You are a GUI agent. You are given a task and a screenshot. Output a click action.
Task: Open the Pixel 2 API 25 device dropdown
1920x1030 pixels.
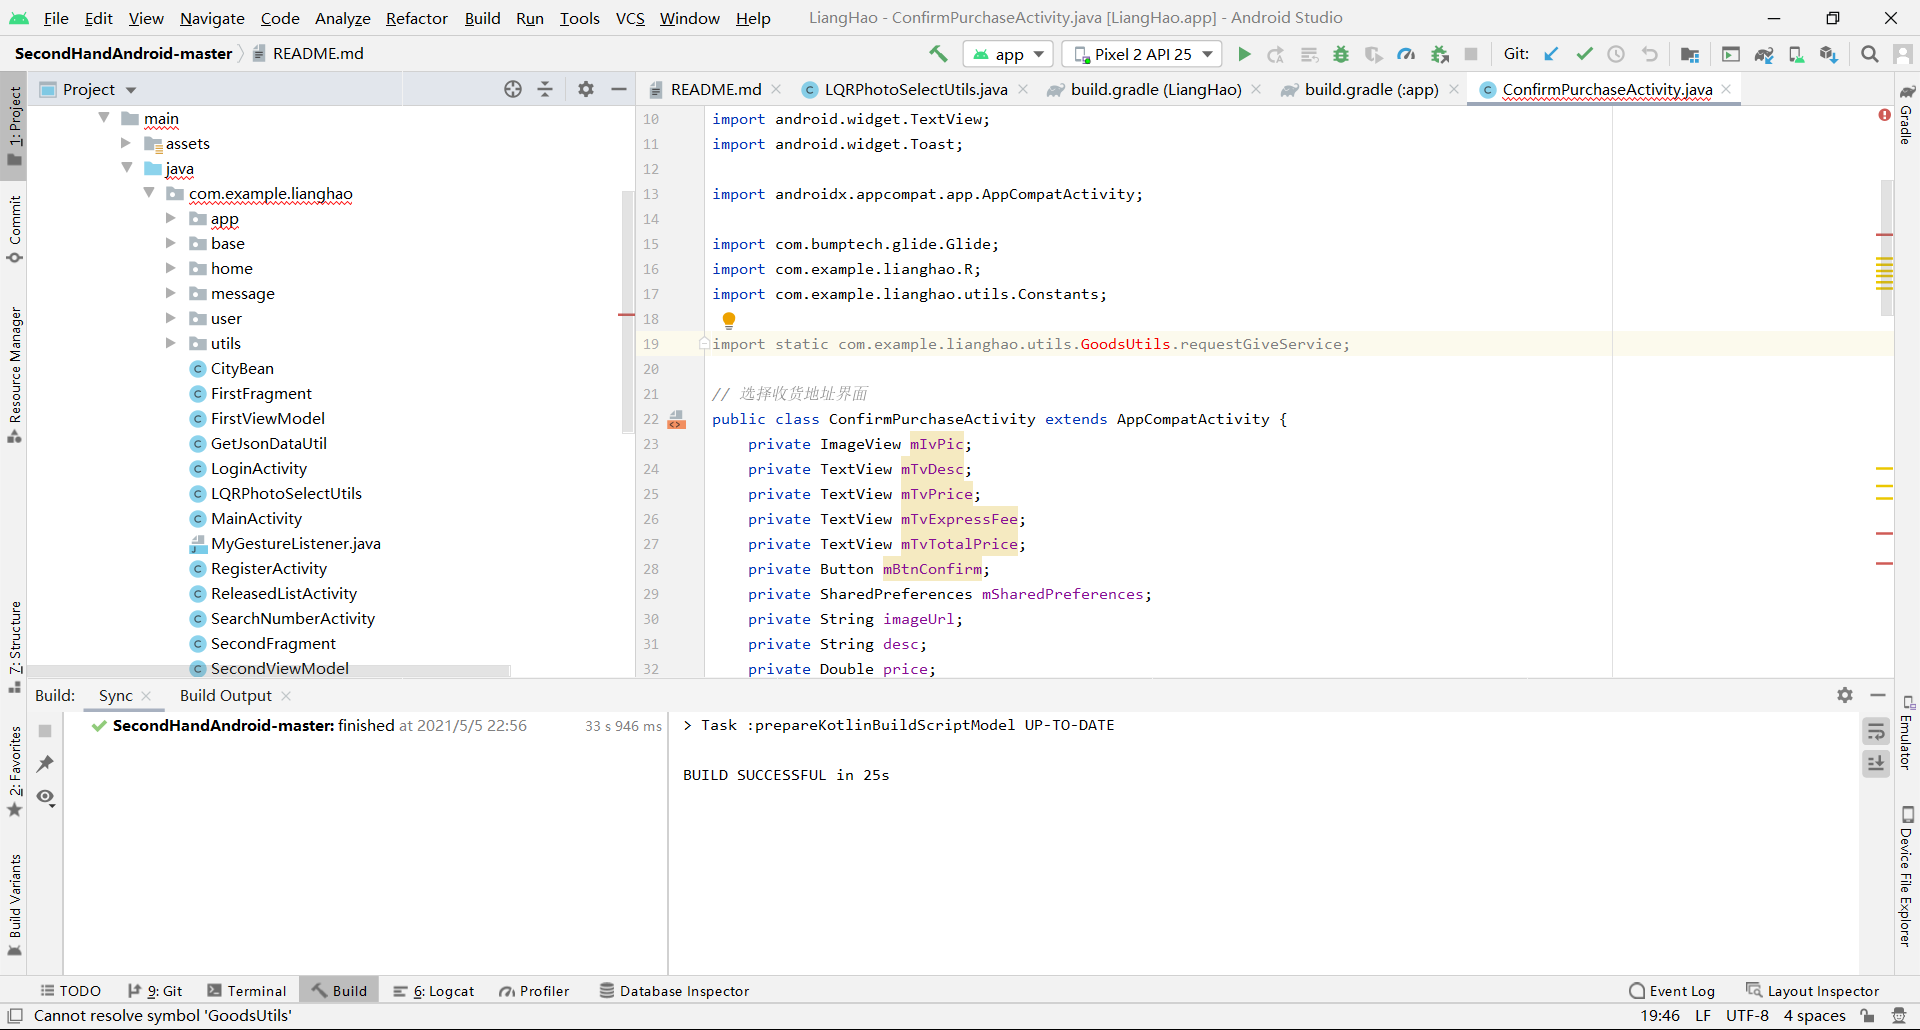point(1142,54)
